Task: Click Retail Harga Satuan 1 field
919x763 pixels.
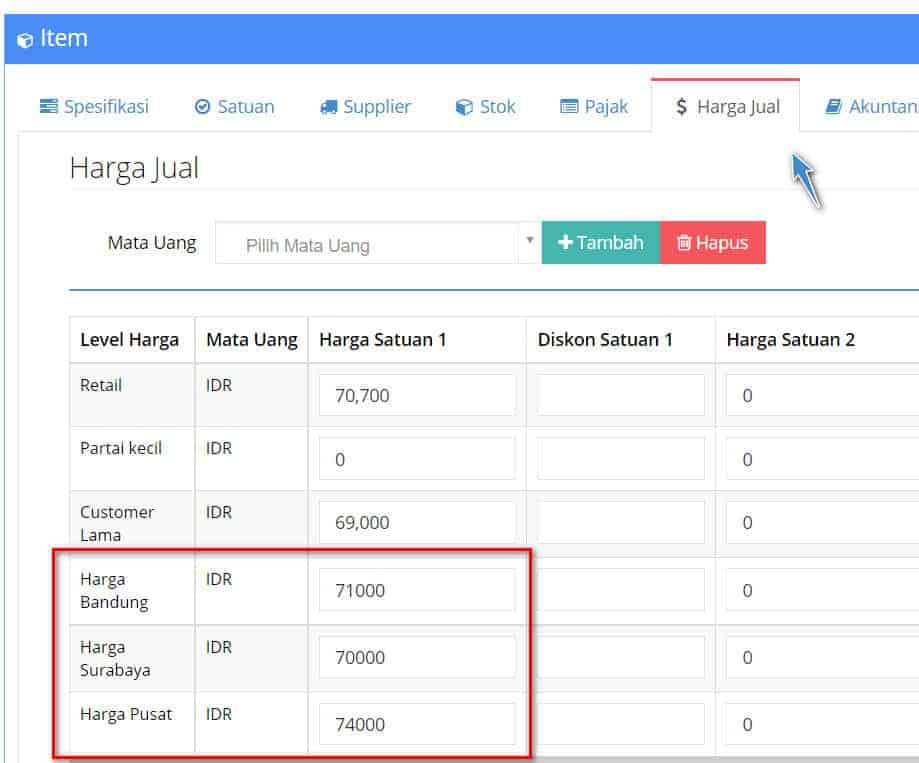Action: click(417, 396)
